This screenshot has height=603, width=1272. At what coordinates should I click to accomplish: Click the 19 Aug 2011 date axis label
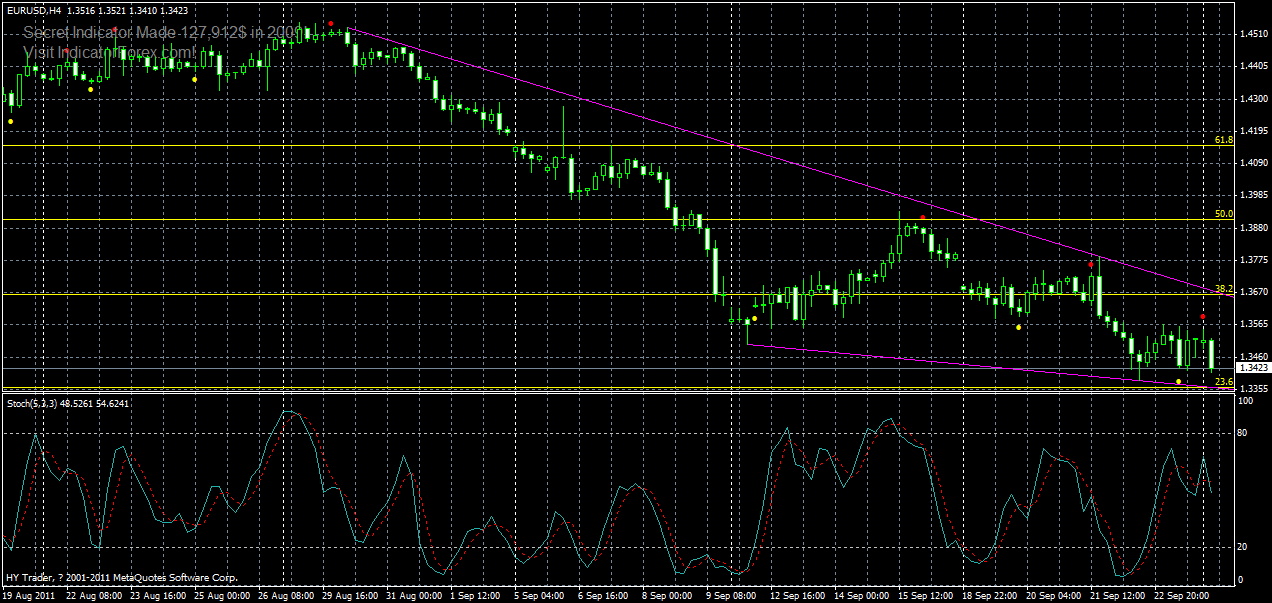[27, 592]
